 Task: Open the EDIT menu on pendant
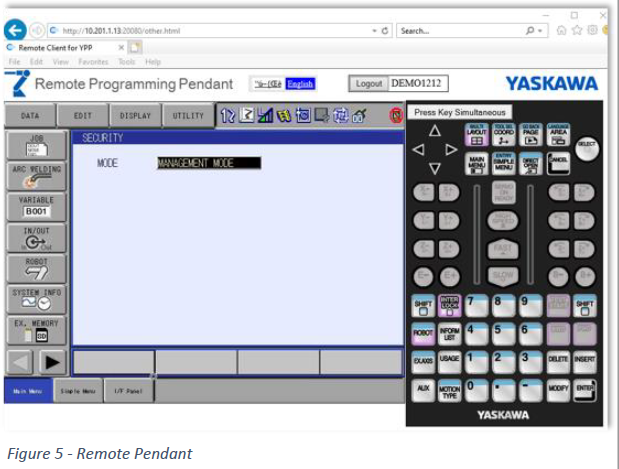click(83, 116)
